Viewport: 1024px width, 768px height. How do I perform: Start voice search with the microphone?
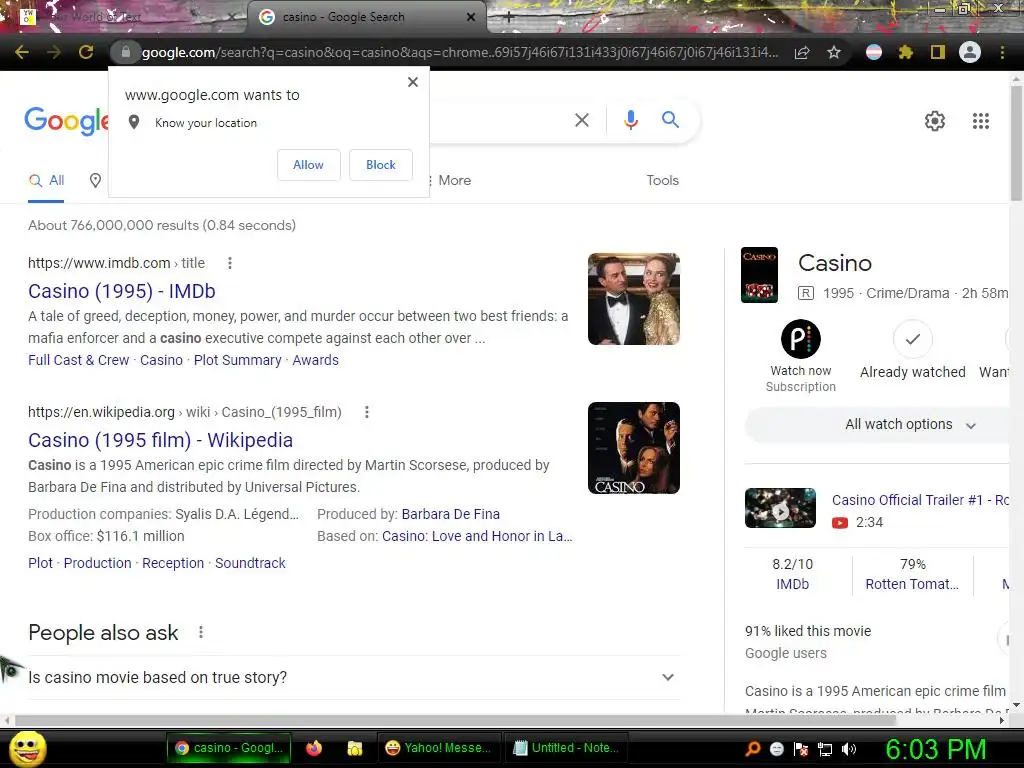point(630,120)
